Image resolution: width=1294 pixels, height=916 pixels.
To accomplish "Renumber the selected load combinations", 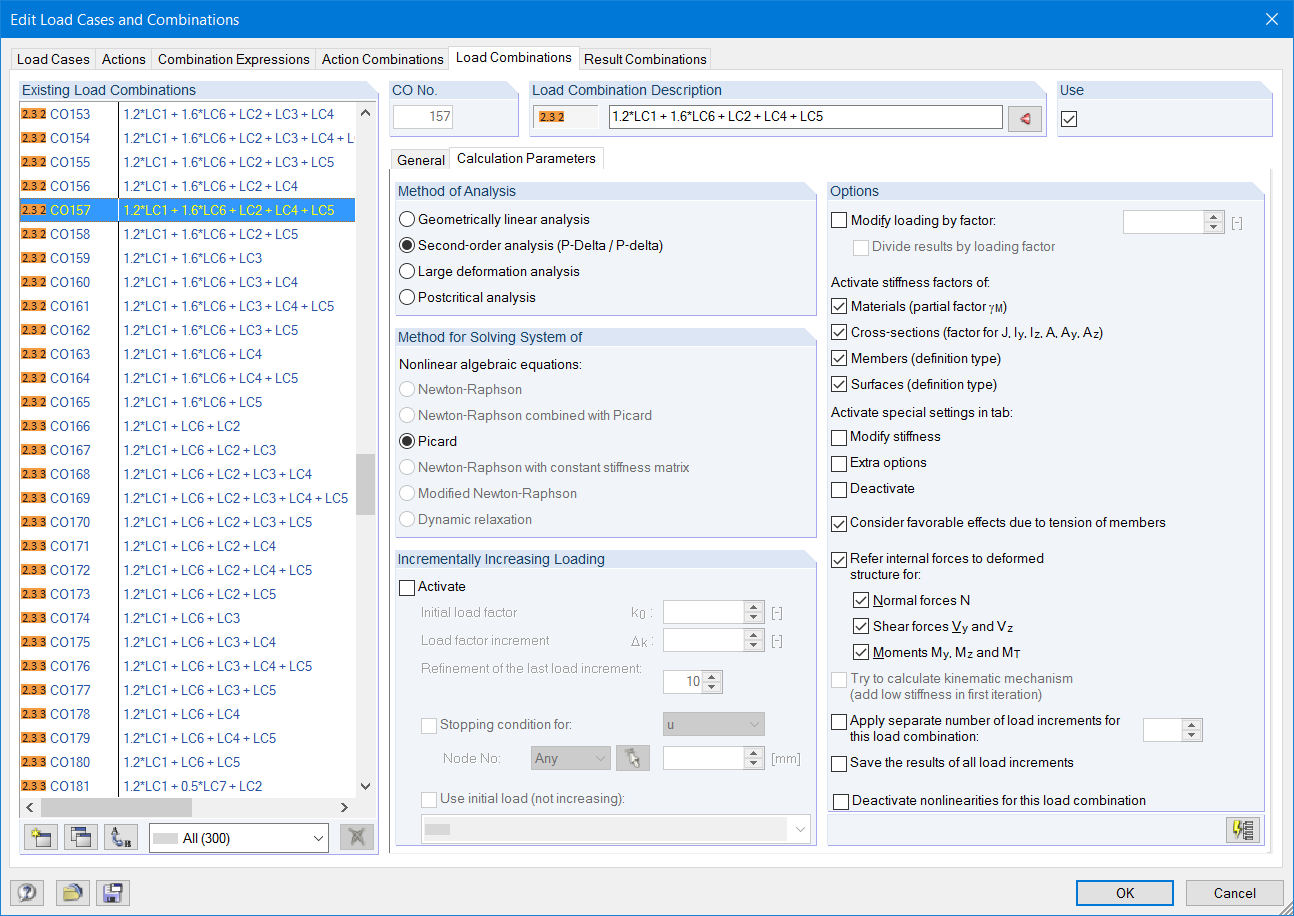I will coord(121,838).
